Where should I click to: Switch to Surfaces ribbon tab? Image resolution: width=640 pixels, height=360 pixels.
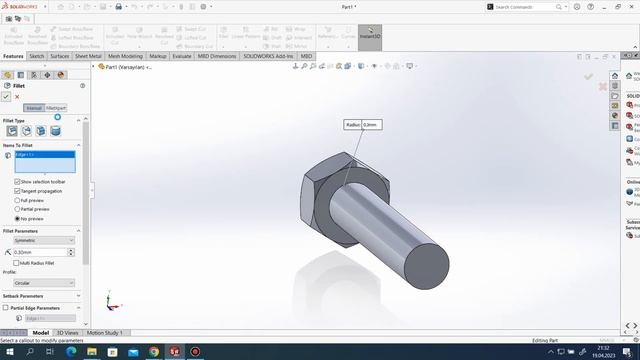coord(60,56)
